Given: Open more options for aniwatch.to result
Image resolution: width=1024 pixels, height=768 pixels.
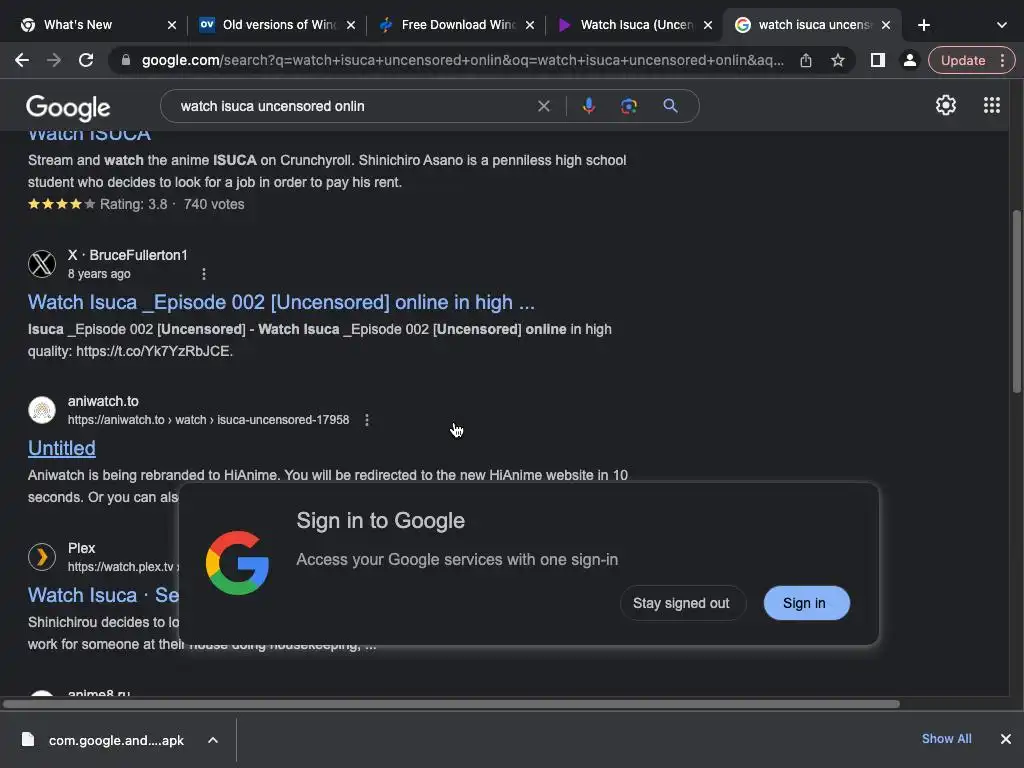Looking at the screenshot, I should [367, 420].
